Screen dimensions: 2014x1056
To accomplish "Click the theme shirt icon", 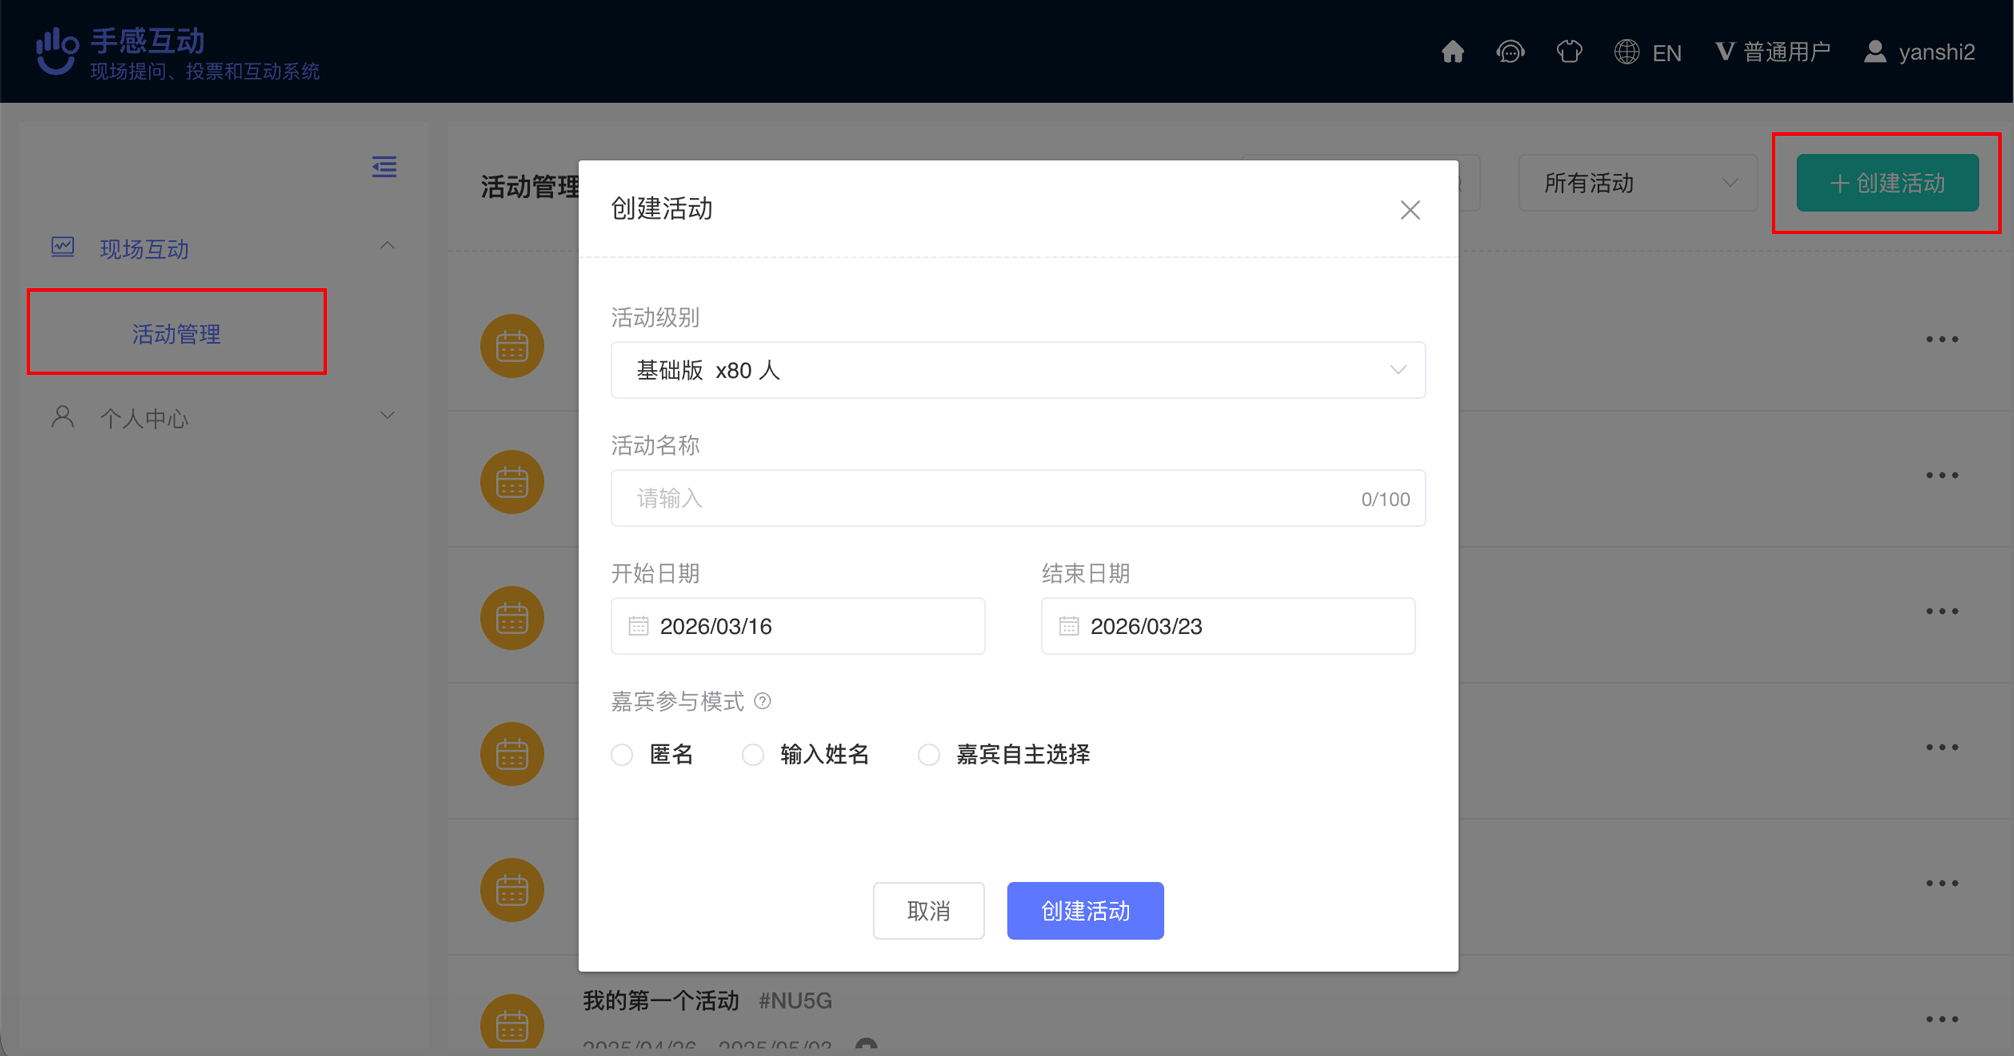I will pyautogui.click(x=1569, y=52).
